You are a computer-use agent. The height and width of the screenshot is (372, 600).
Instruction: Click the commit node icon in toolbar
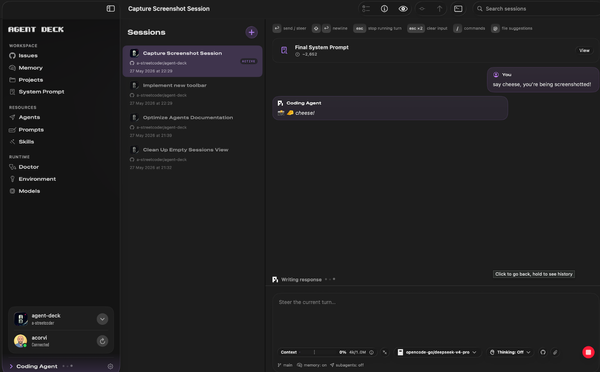click(x=422, y=9)
